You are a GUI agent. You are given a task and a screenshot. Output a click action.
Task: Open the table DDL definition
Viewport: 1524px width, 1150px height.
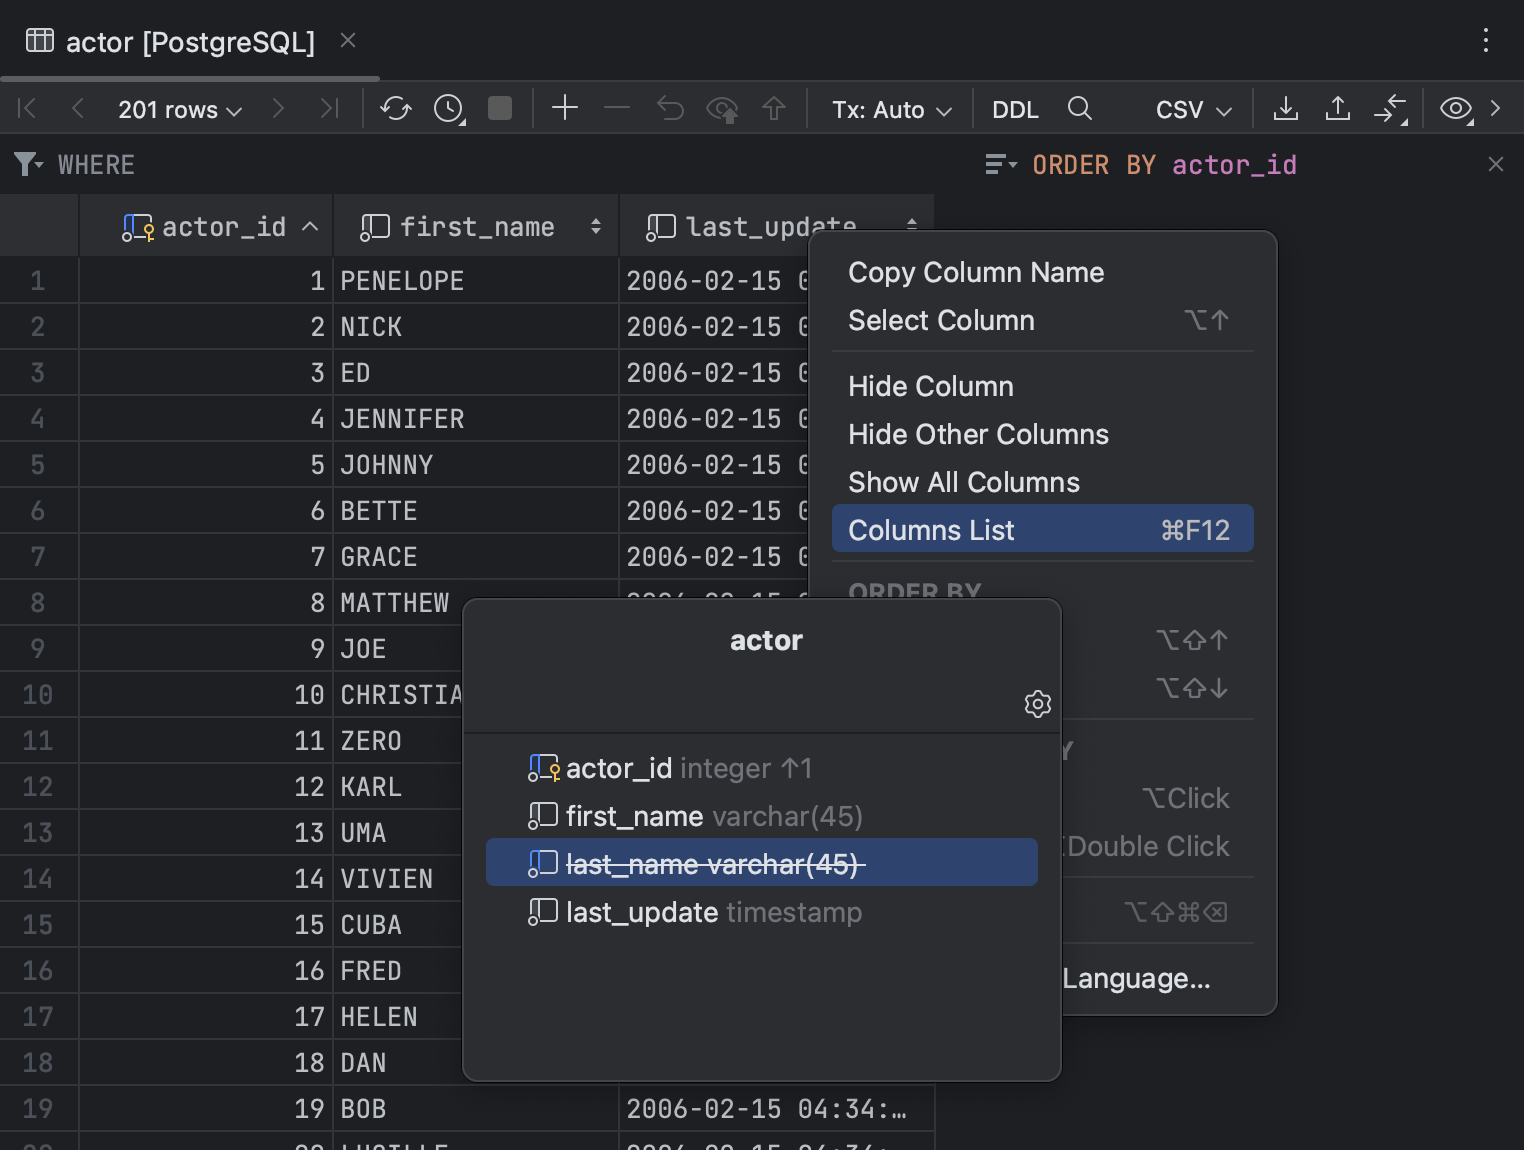click(x=1014, y=109)
